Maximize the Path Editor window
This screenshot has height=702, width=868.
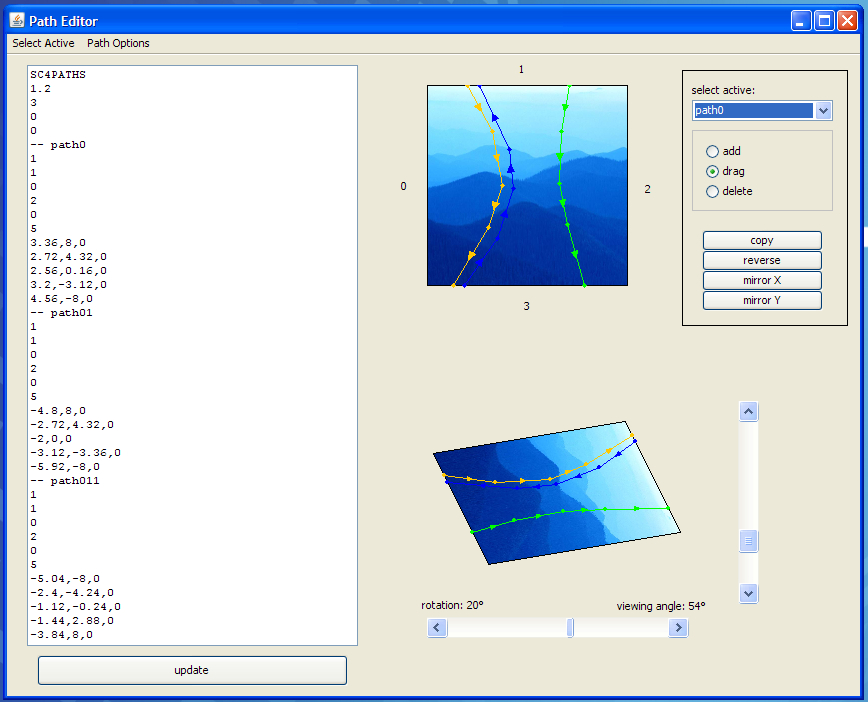click(825, 20)
